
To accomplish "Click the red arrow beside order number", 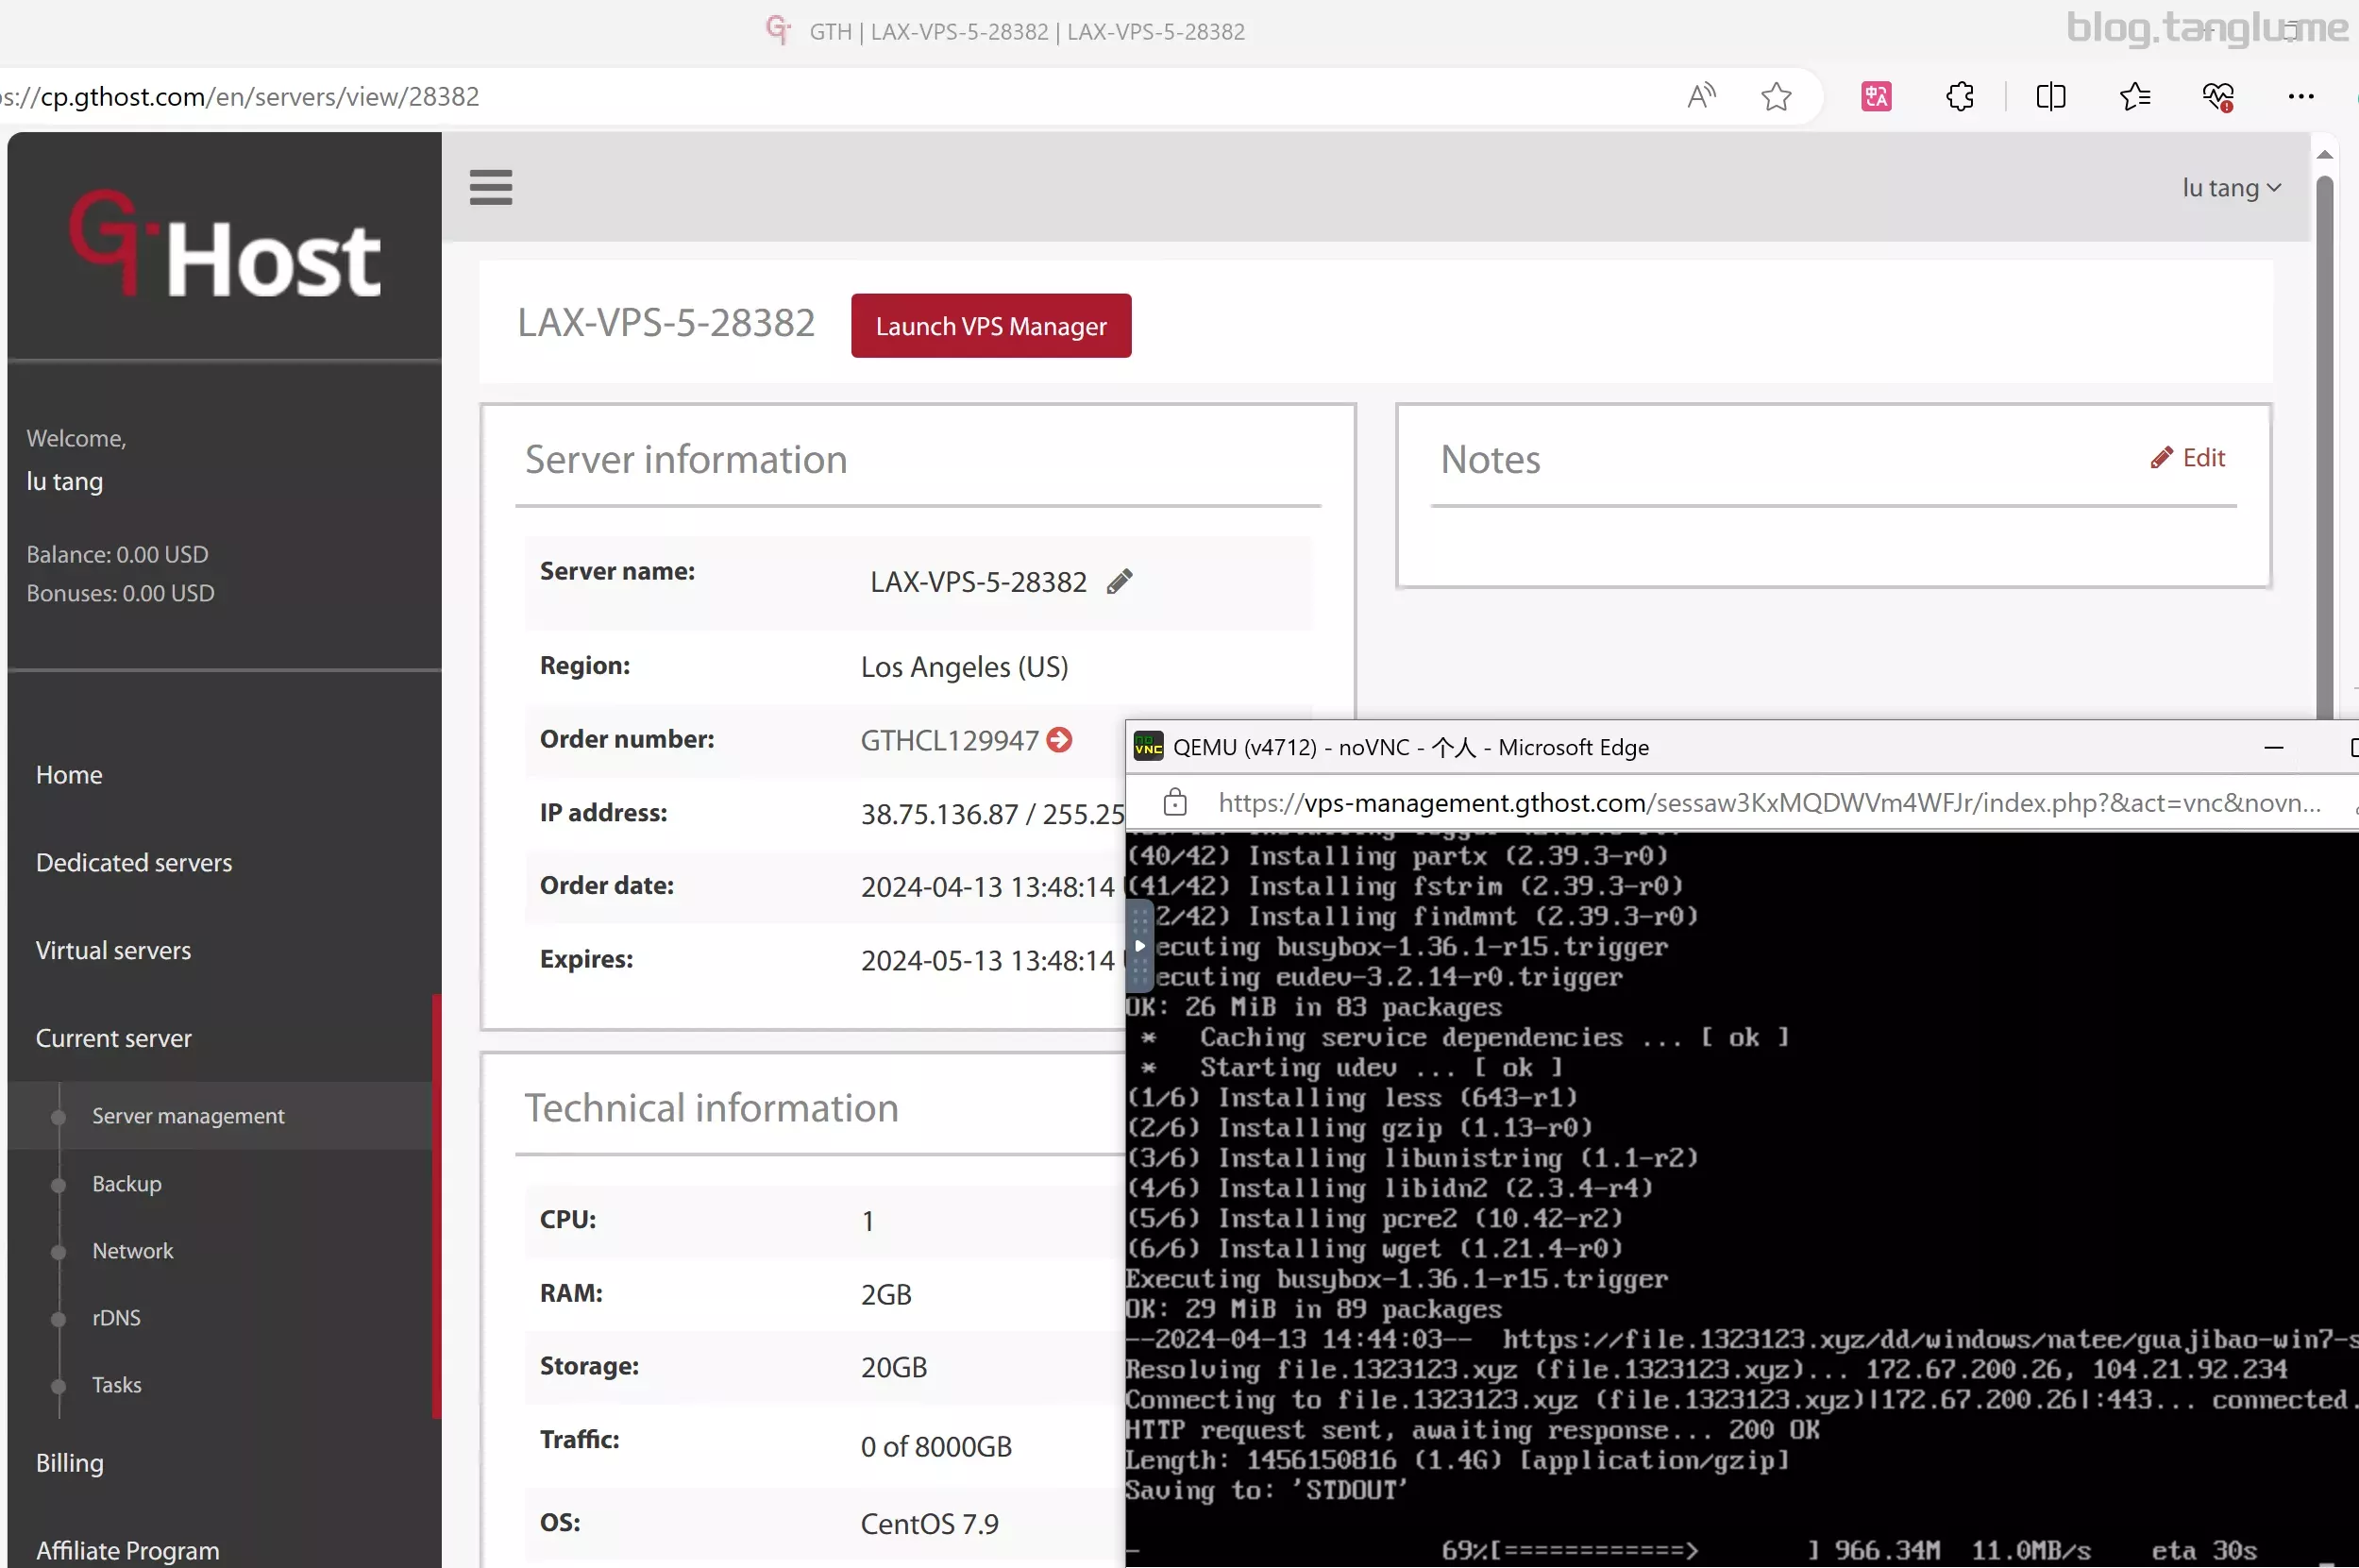I will [1059, 740].
